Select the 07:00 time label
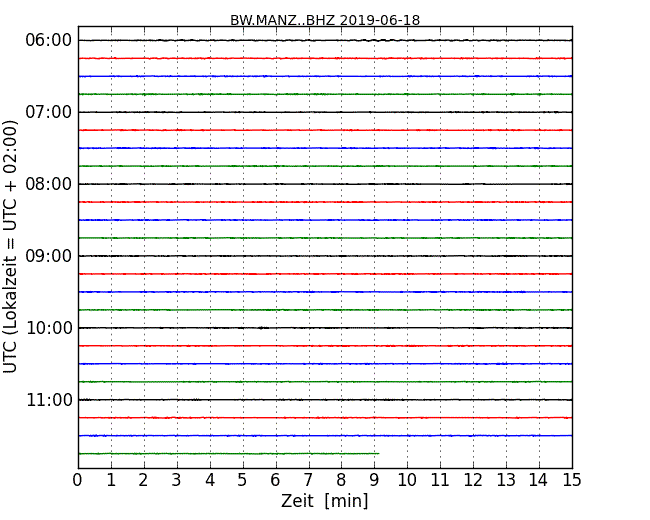This screenshot has width=650, height=520. pos(49,112)
